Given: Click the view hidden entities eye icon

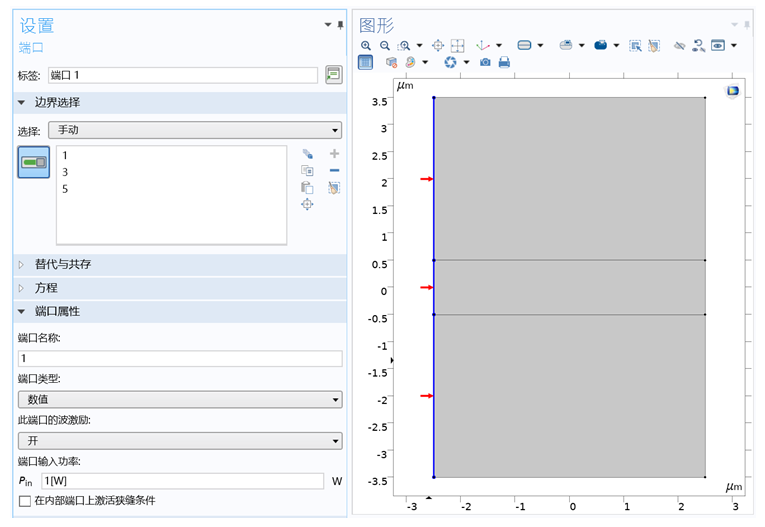Looking at the screenshot, I should (x=718, y=45).
